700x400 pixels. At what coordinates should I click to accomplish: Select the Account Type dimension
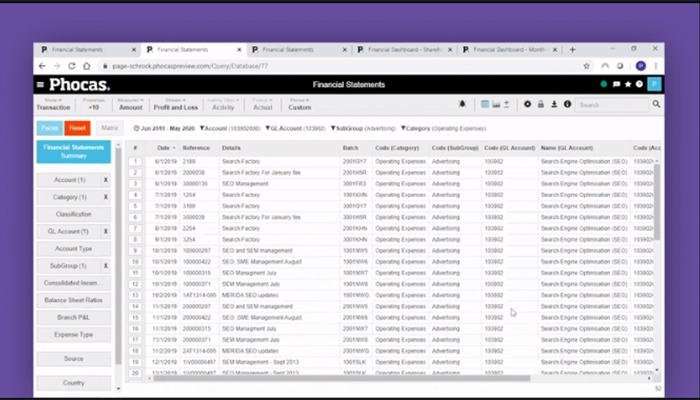click(x=74, y=249)
